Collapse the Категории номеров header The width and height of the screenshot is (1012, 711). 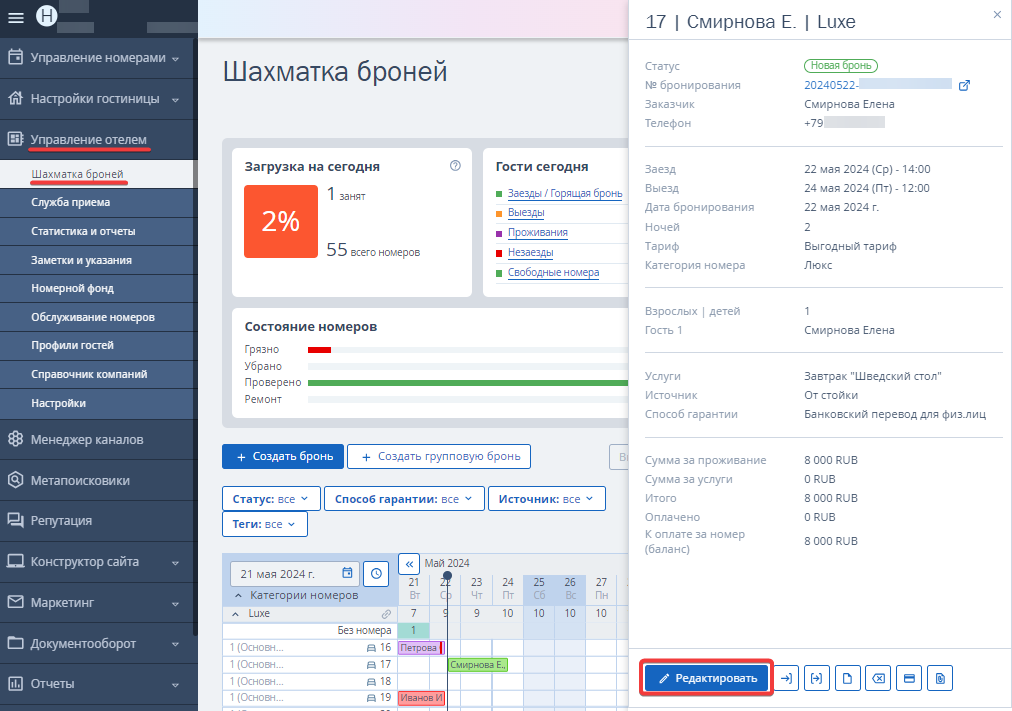point(238,596)
